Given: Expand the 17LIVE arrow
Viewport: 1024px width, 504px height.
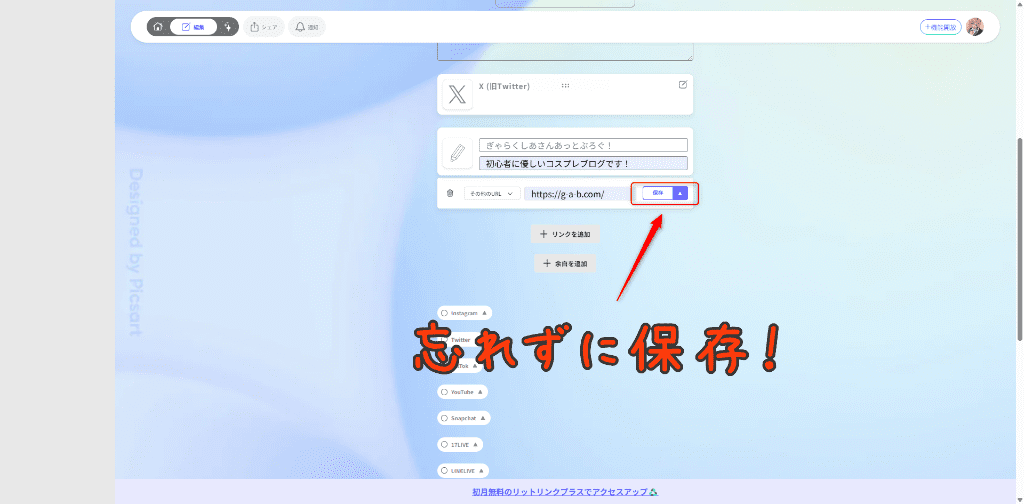Looking at the screenshot, I should 476,444.
